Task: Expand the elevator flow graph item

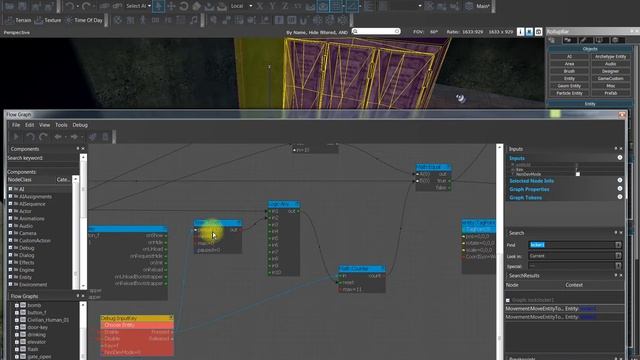Action: 17,342
